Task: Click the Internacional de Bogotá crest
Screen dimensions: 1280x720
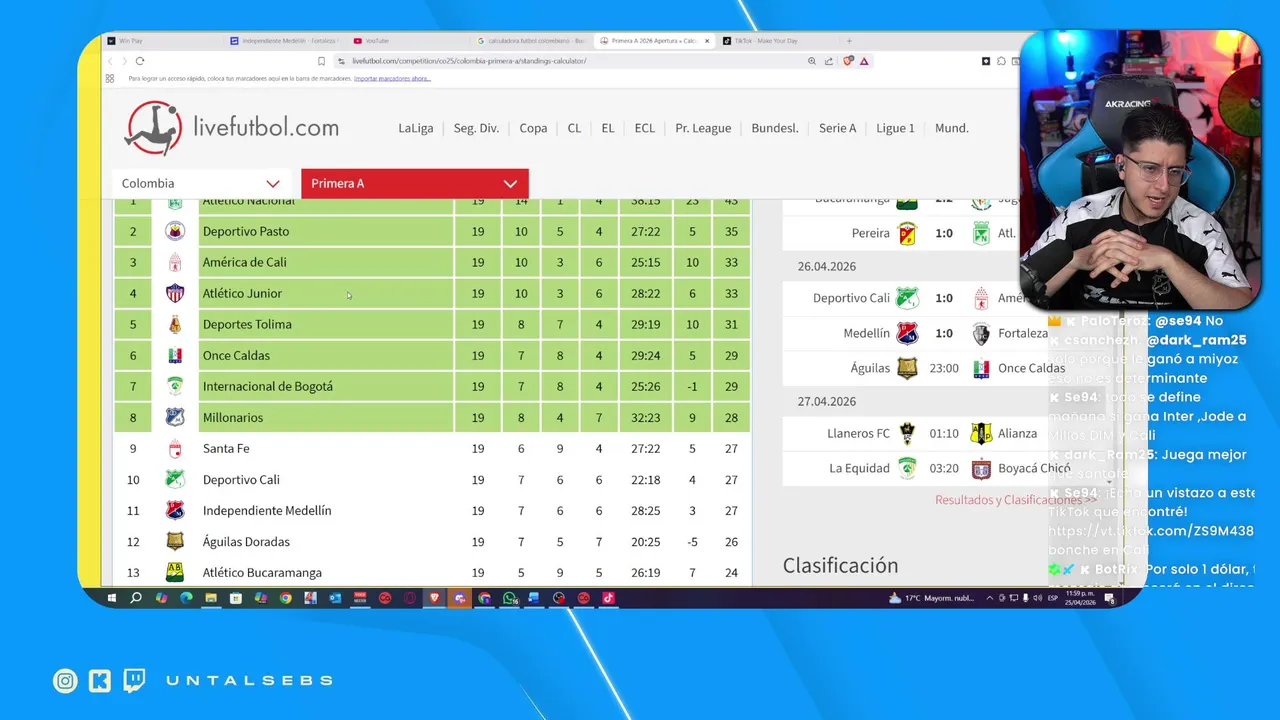Action: [x=175, y=386]
